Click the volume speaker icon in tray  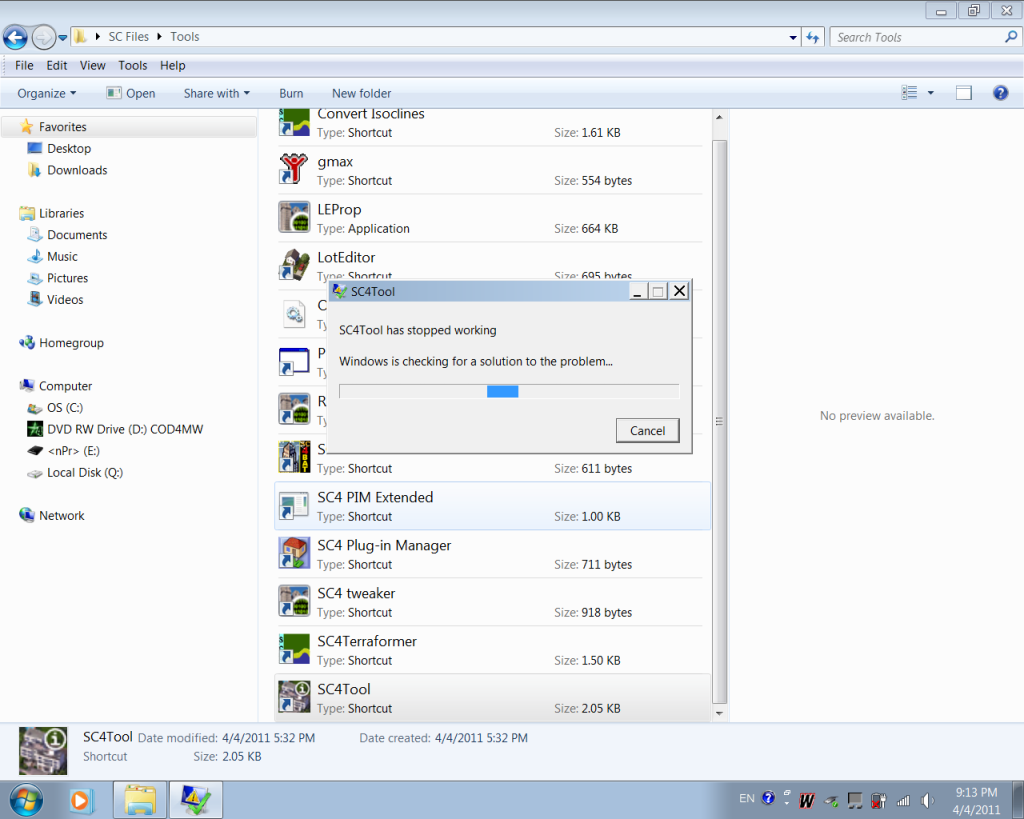[x=927, y=800]
